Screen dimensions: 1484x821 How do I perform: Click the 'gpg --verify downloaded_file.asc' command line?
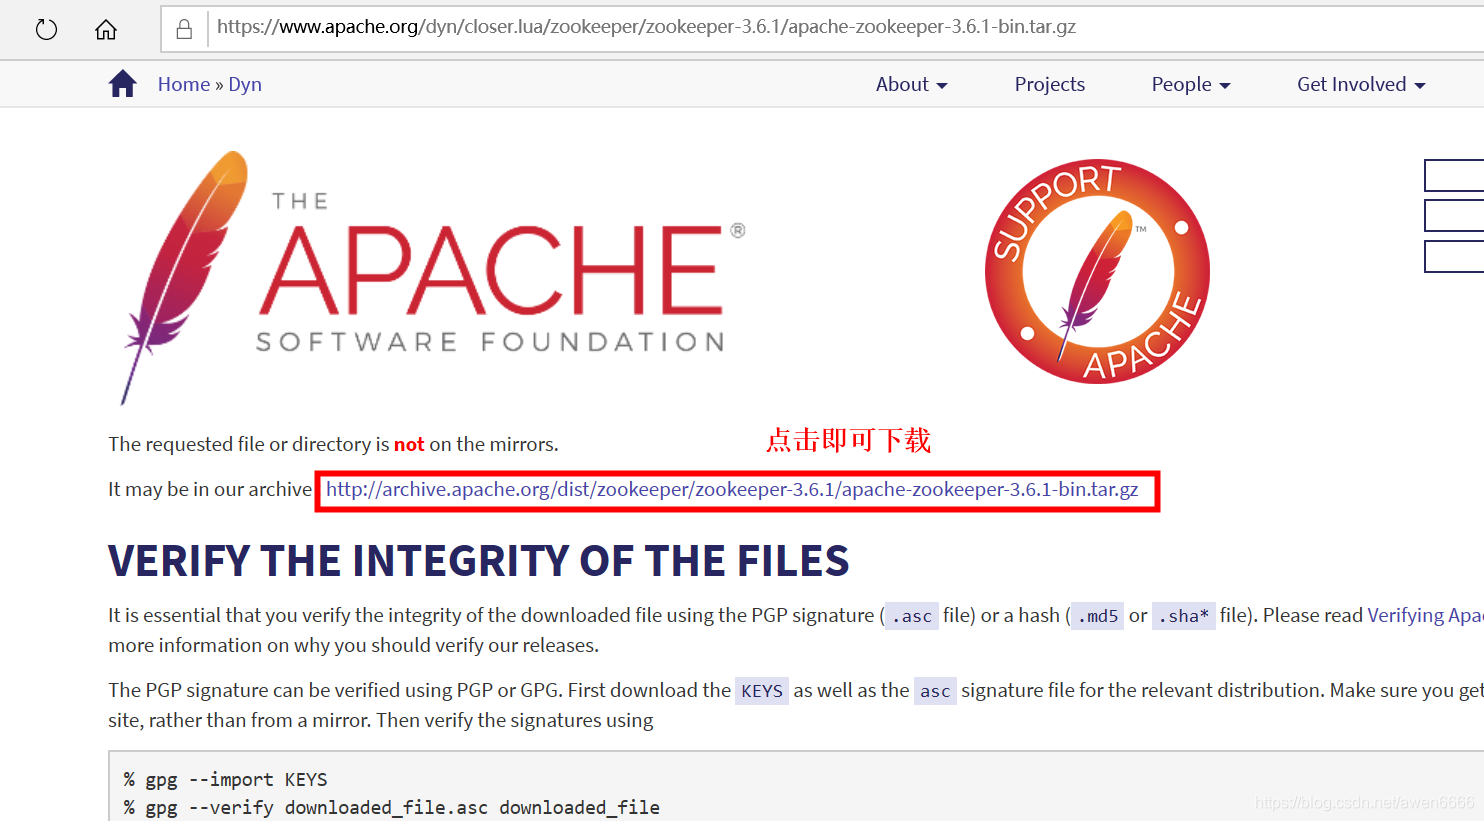[391, 807]
